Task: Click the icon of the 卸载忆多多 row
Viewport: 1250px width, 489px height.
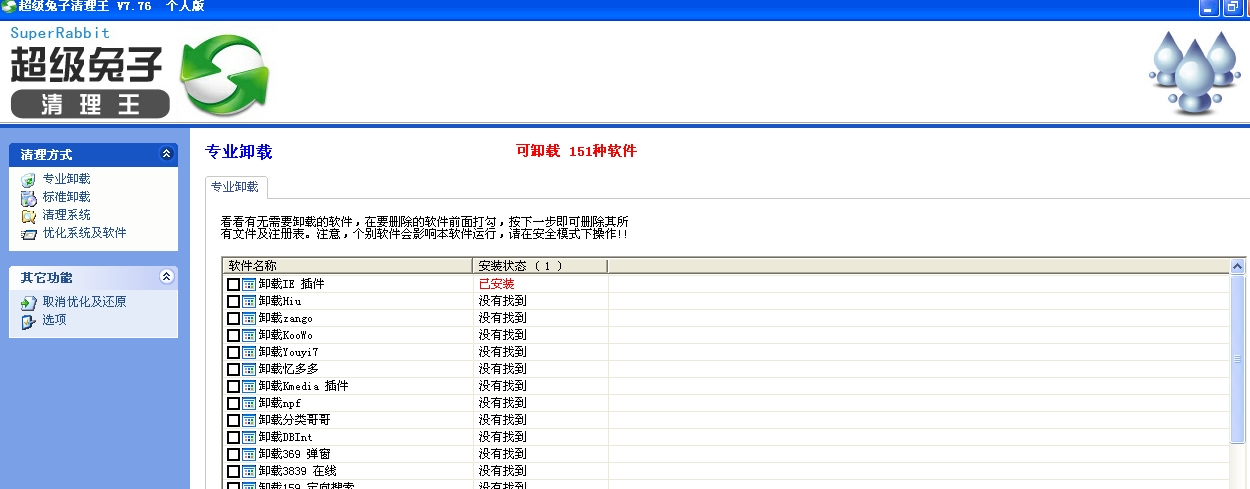Action: 249,369
